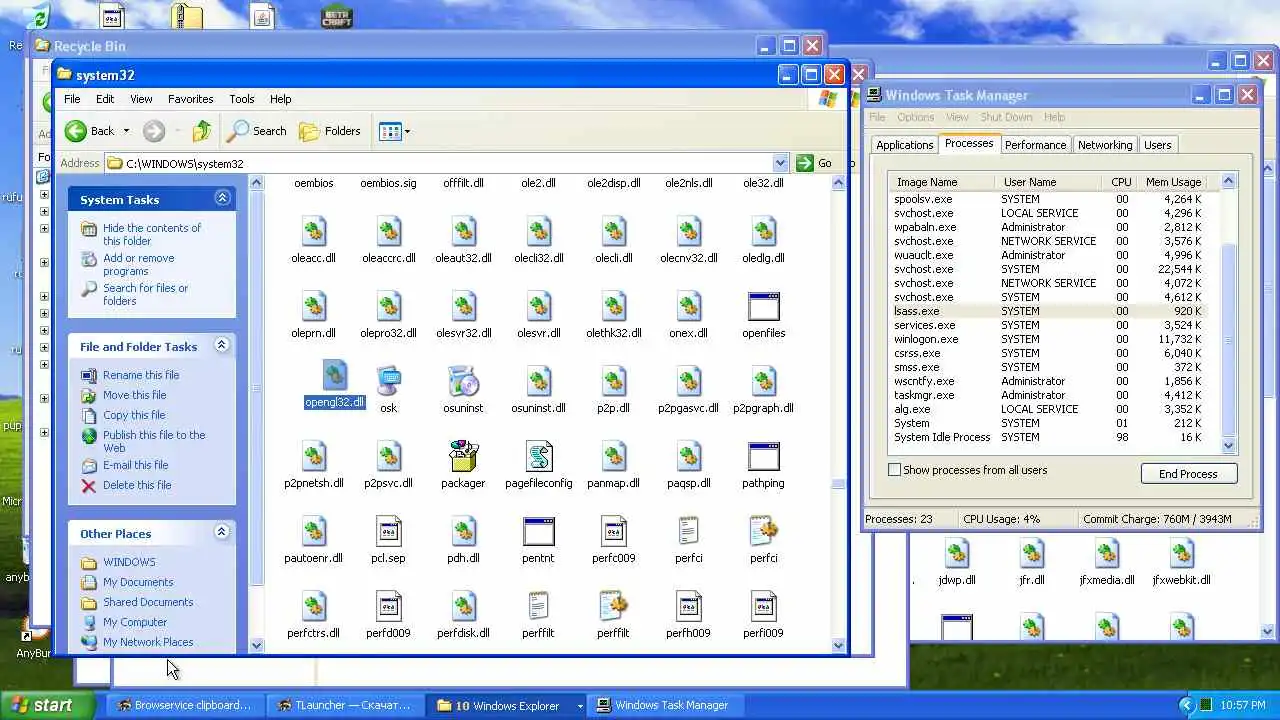Select jdwp.dll in the background window

[x=957, y=554]
